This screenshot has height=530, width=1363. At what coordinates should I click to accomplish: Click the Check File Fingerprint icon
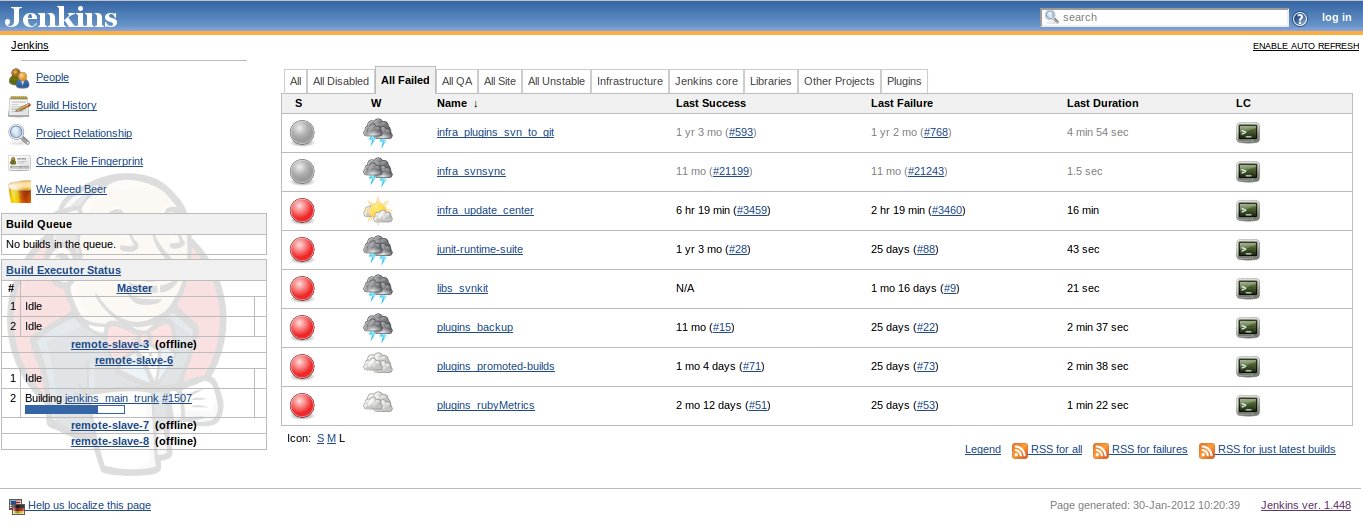tap(19, 162)
